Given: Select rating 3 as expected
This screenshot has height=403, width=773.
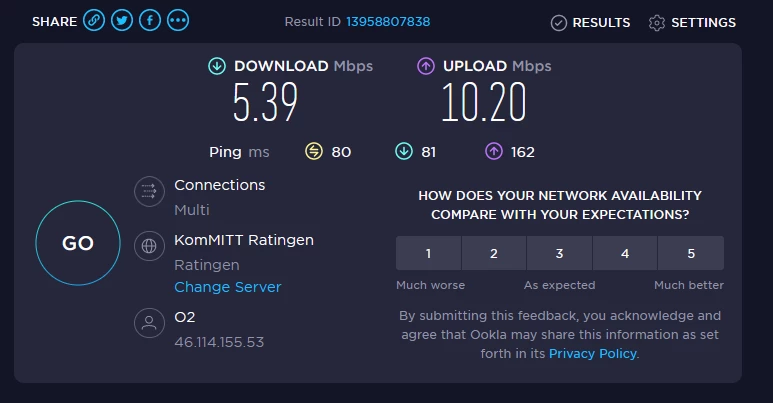Looking at the screenshot, I should [x=559, y=253].
